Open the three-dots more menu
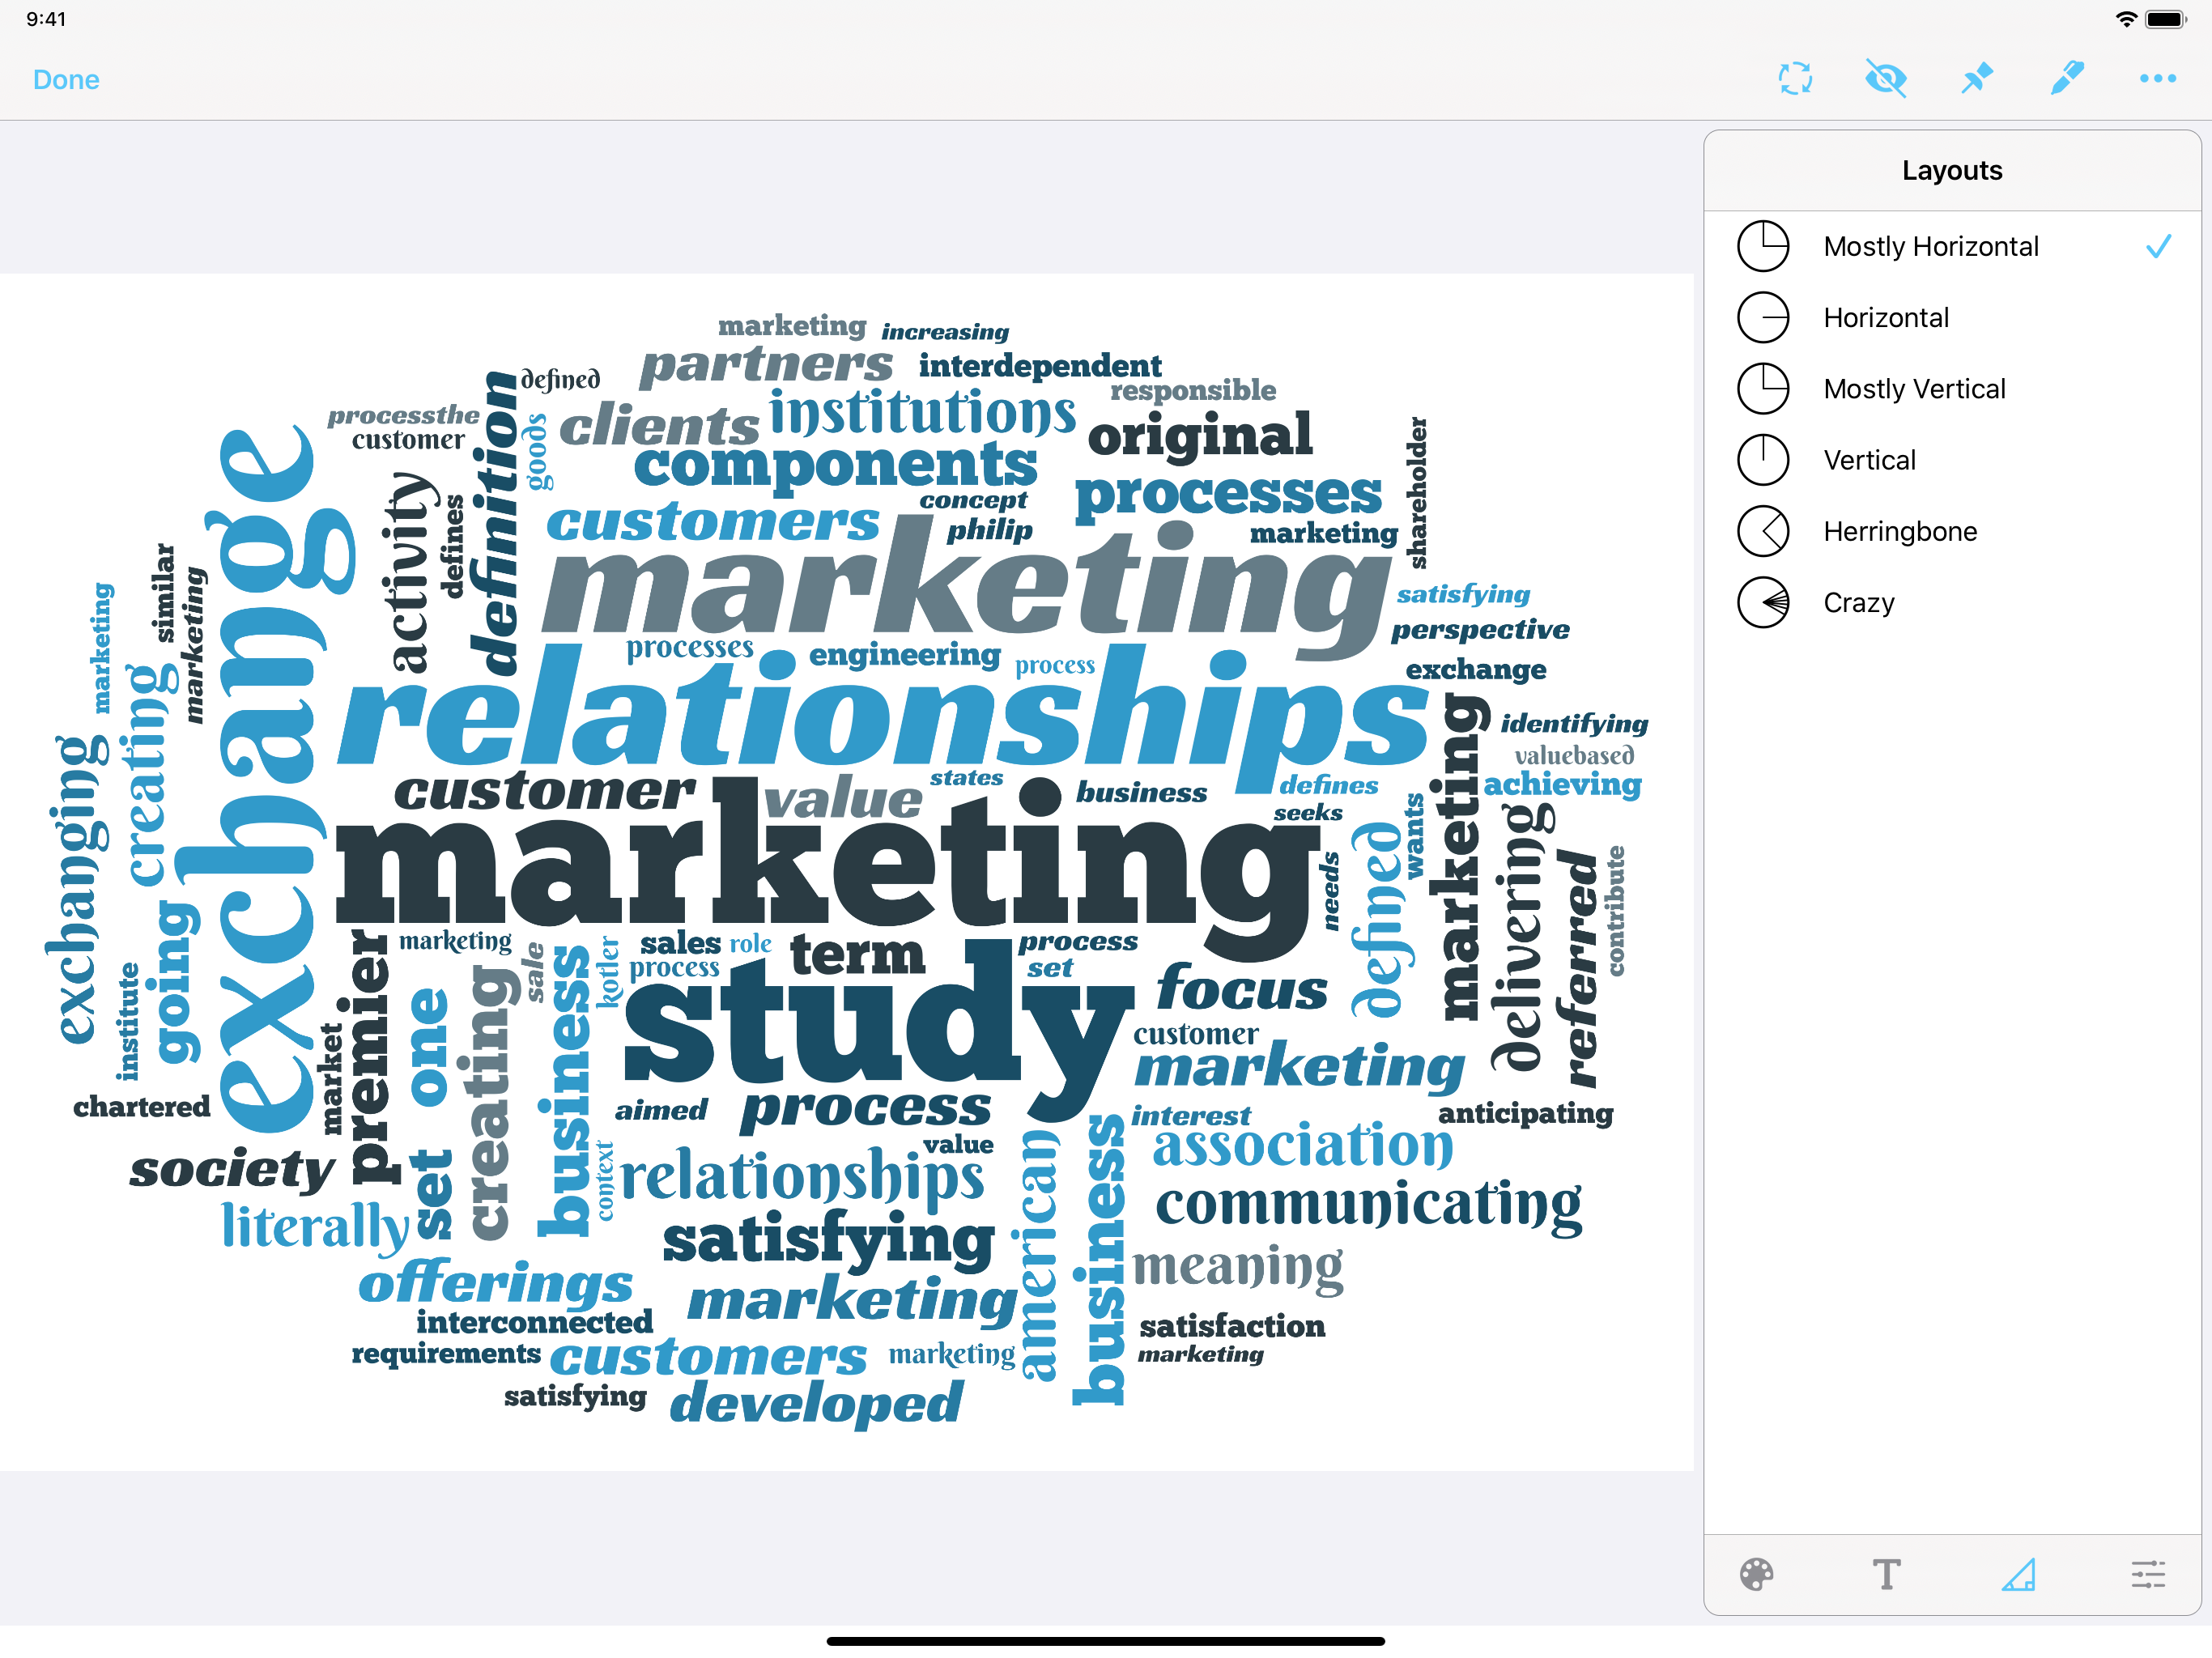The height and width of the screenshot is (1658, 2212). click(x=2157, y=78)
